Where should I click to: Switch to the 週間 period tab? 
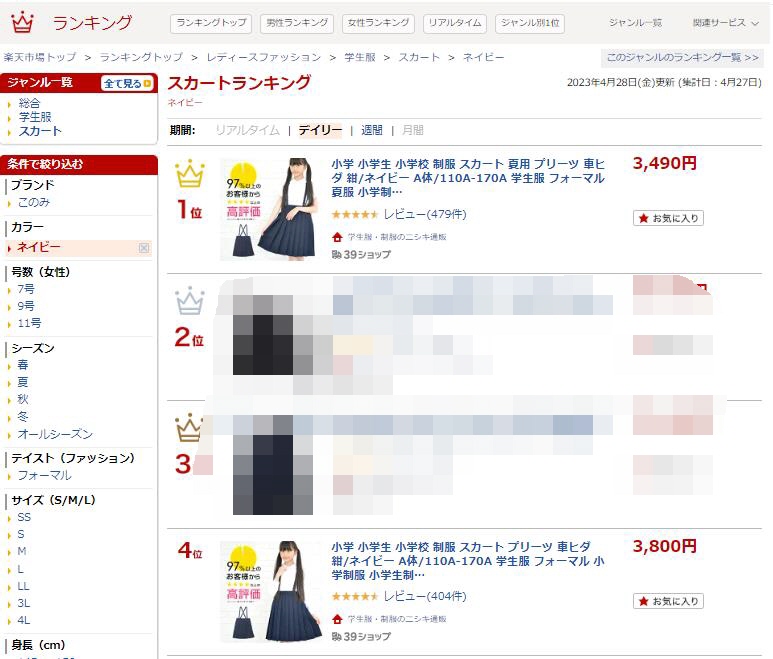click(x=372, y=130)
